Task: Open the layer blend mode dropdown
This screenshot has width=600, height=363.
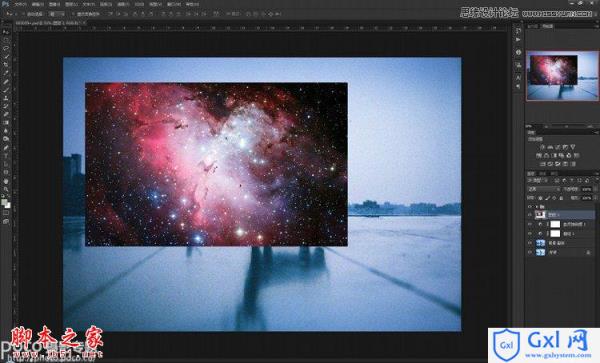Action: pyautogui.click(x=544, y=189)
